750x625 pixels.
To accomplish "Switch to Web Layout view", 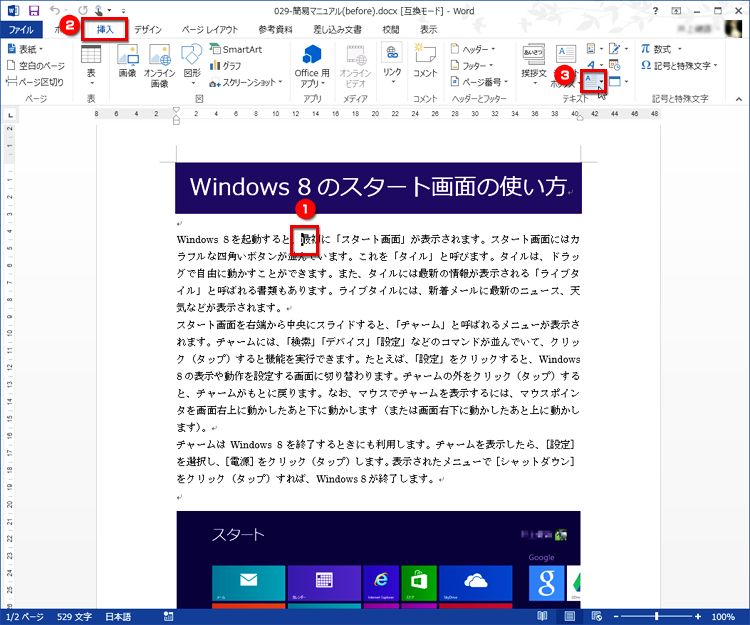I will coord(597,616).
